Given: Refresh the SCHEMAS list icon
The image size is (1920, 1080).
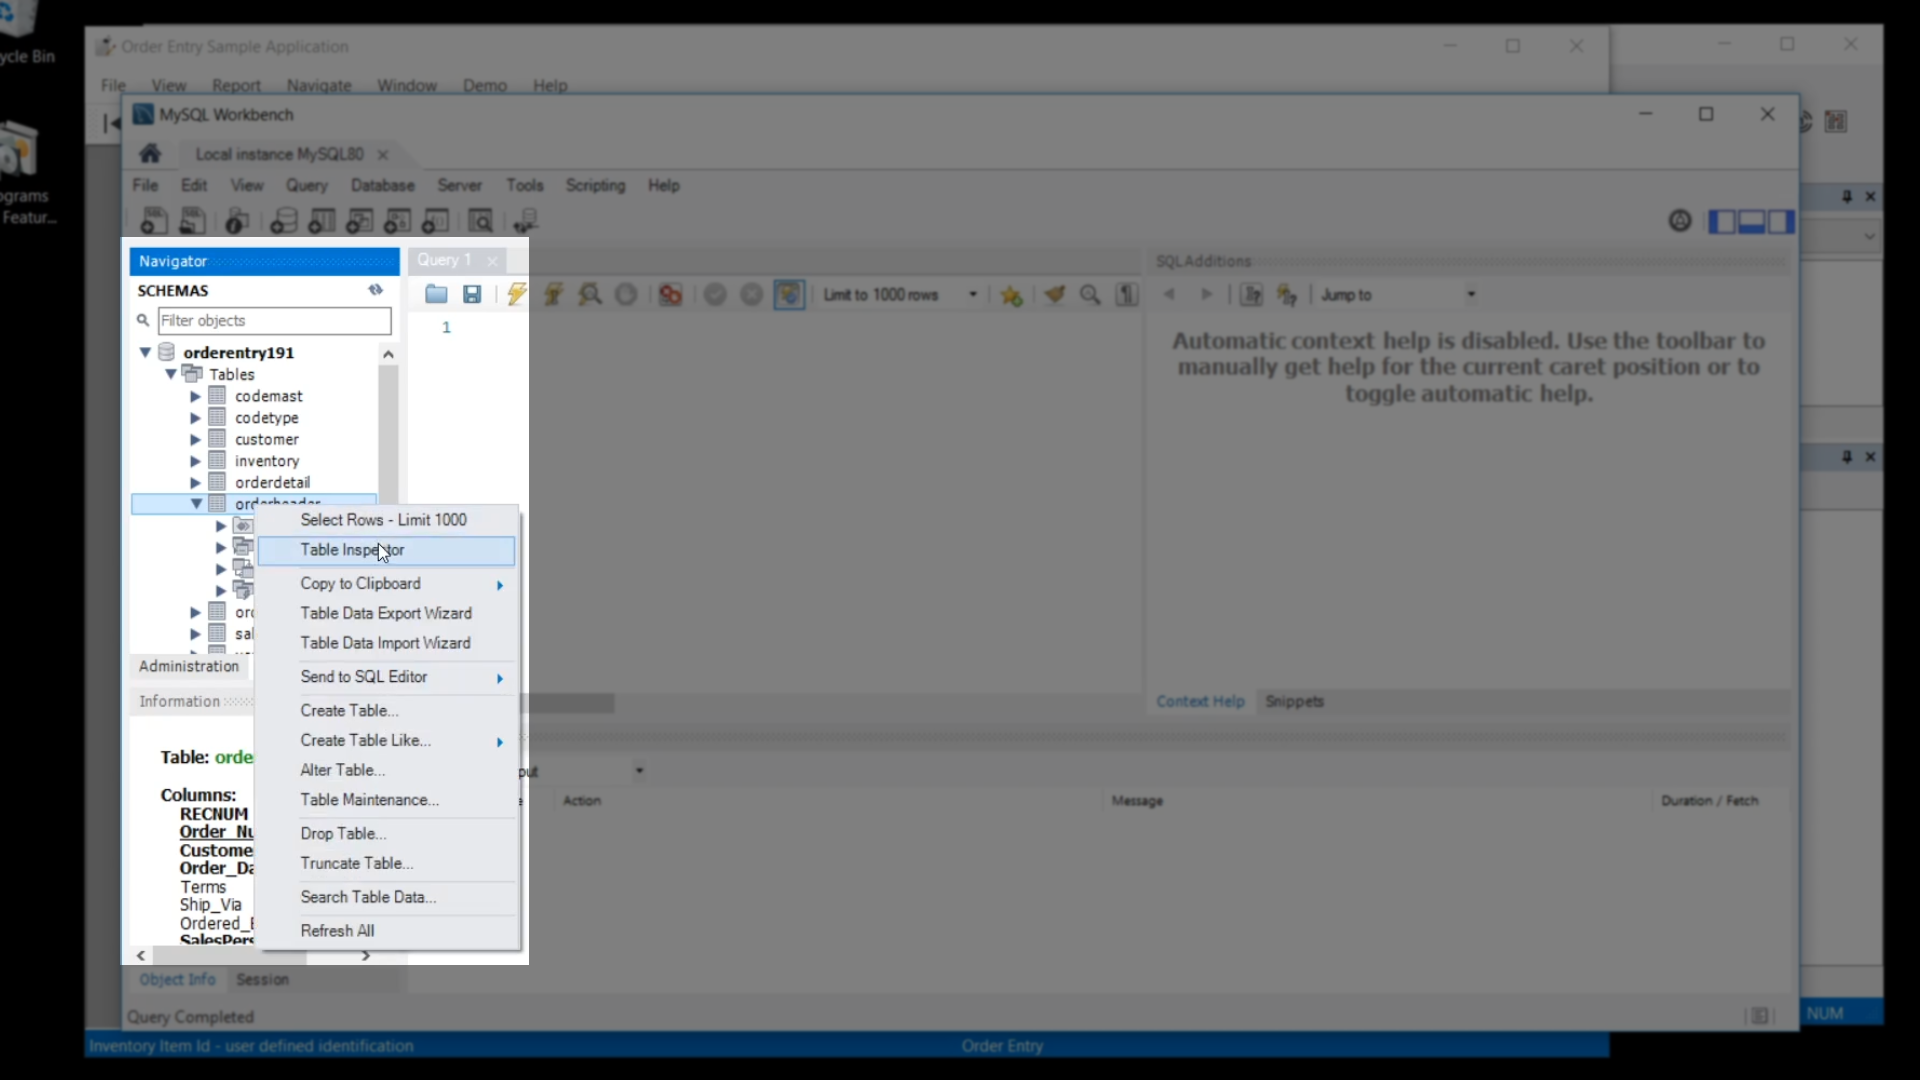Looking at the screenshot, I should tap(375, 290).
